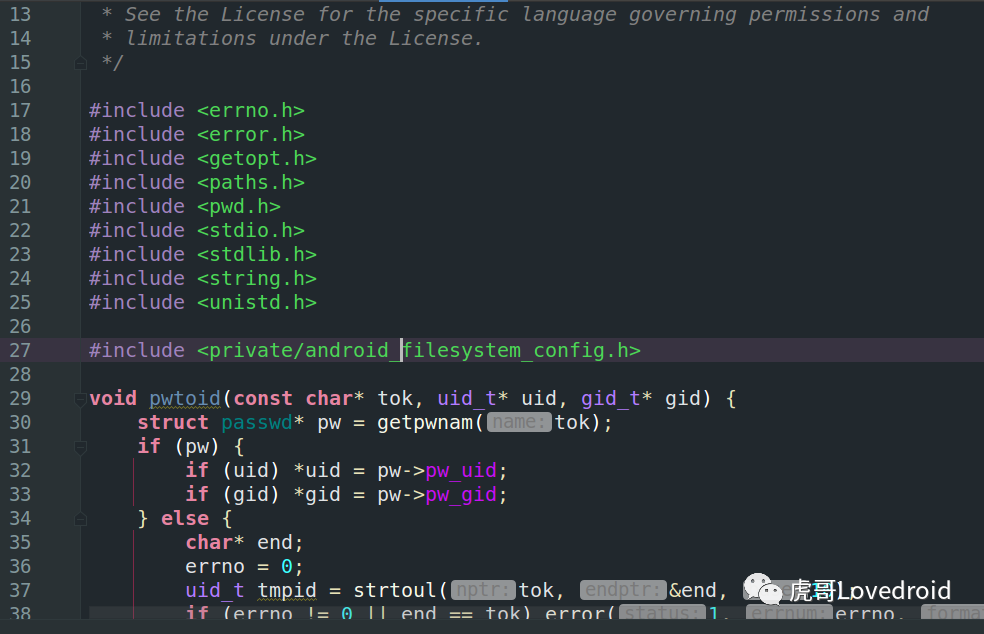
Task: Click the underlined pwtoid function name
Action: [x=184, y=398]
